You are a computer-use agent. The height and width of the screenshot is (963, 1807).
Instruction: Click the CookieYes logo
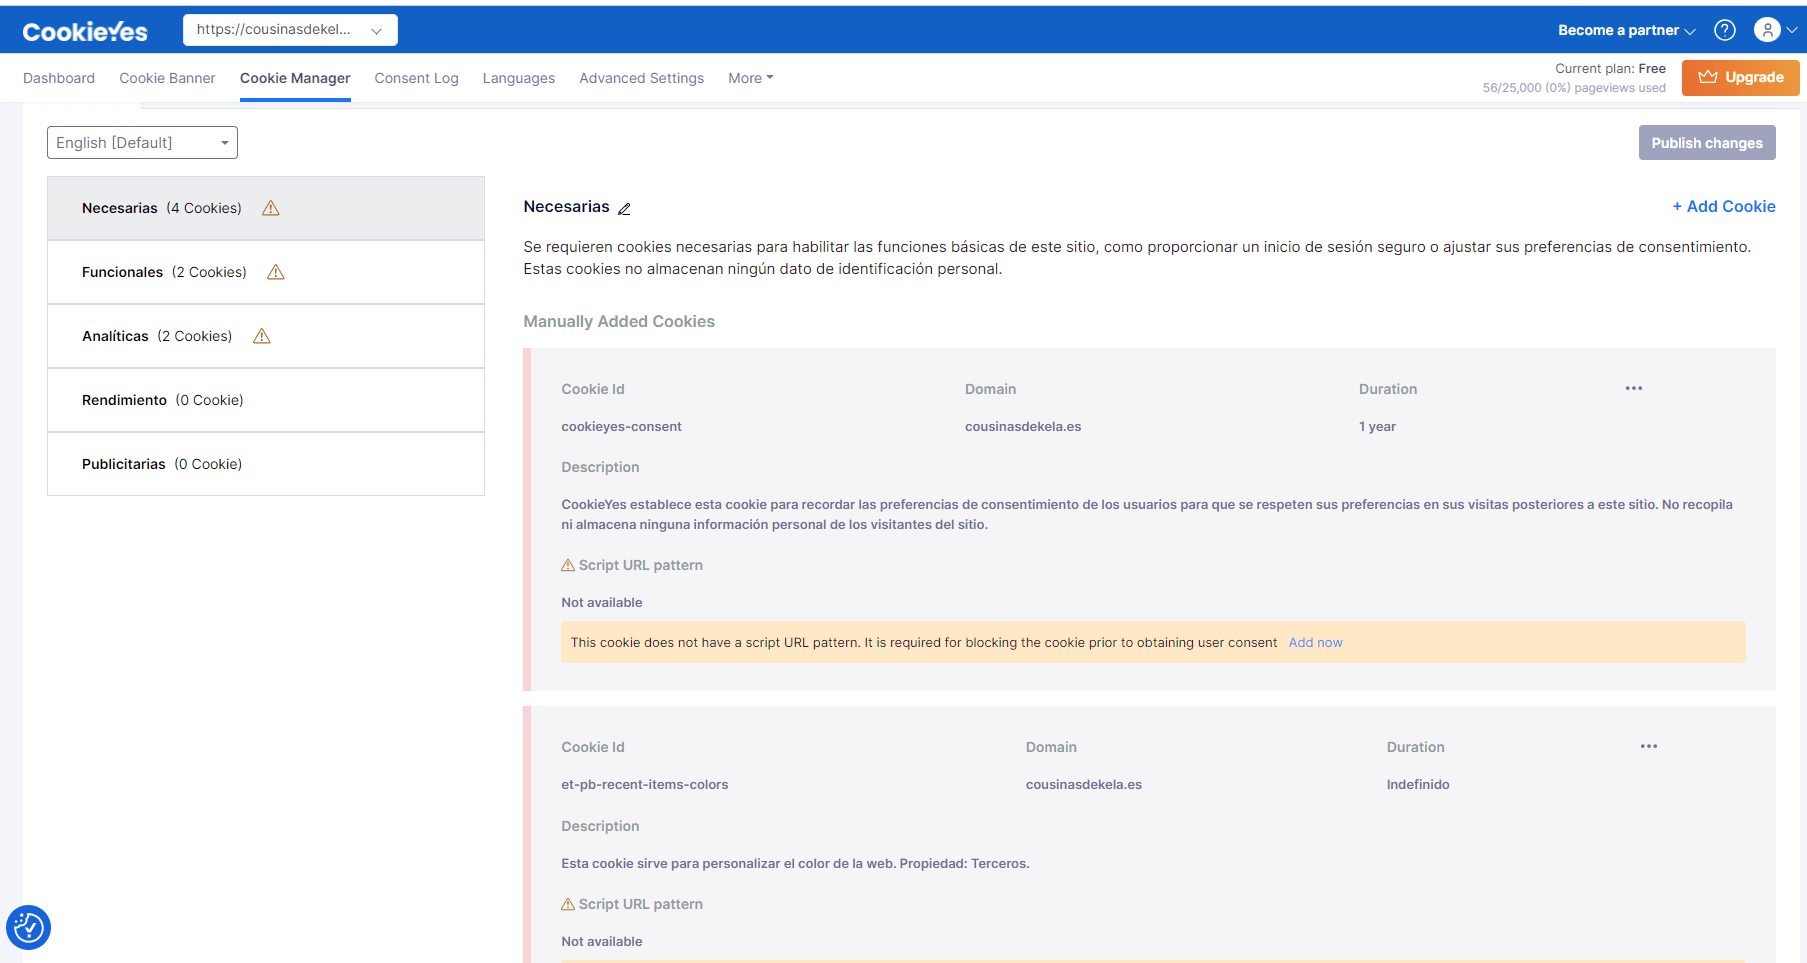[x=85, y=32]
